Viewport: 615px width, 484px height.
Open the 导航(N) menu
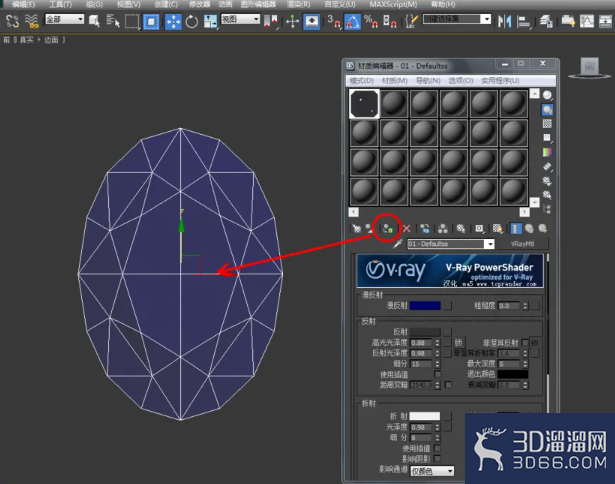click(428, 81)
